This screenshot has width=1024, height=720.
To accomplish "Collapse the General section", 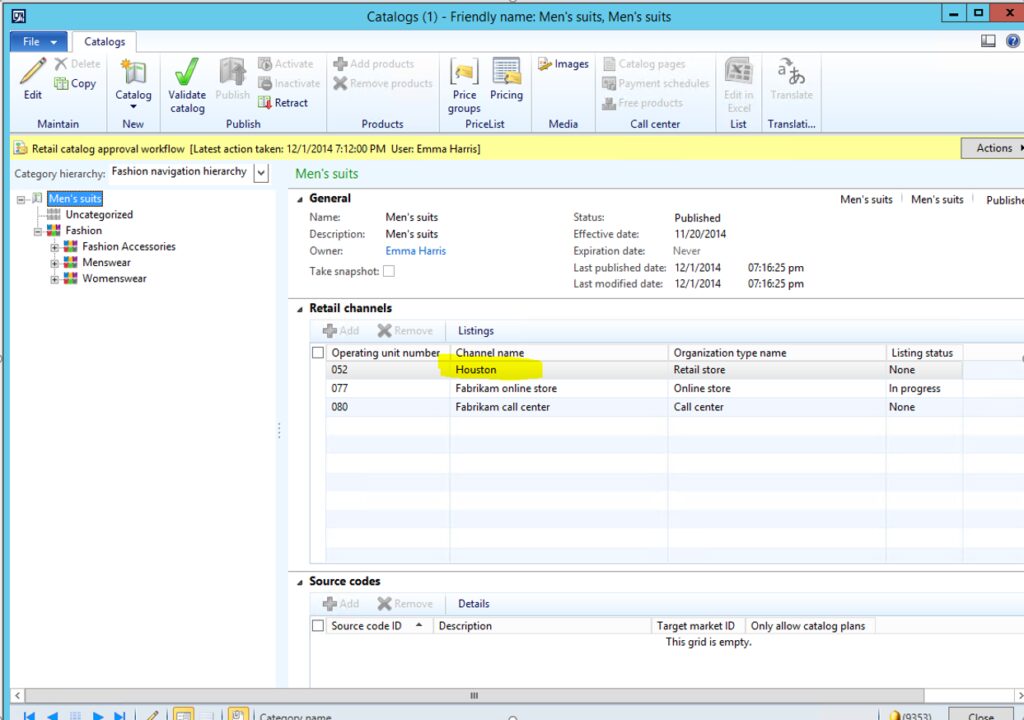I will click(x=300, y=198).
